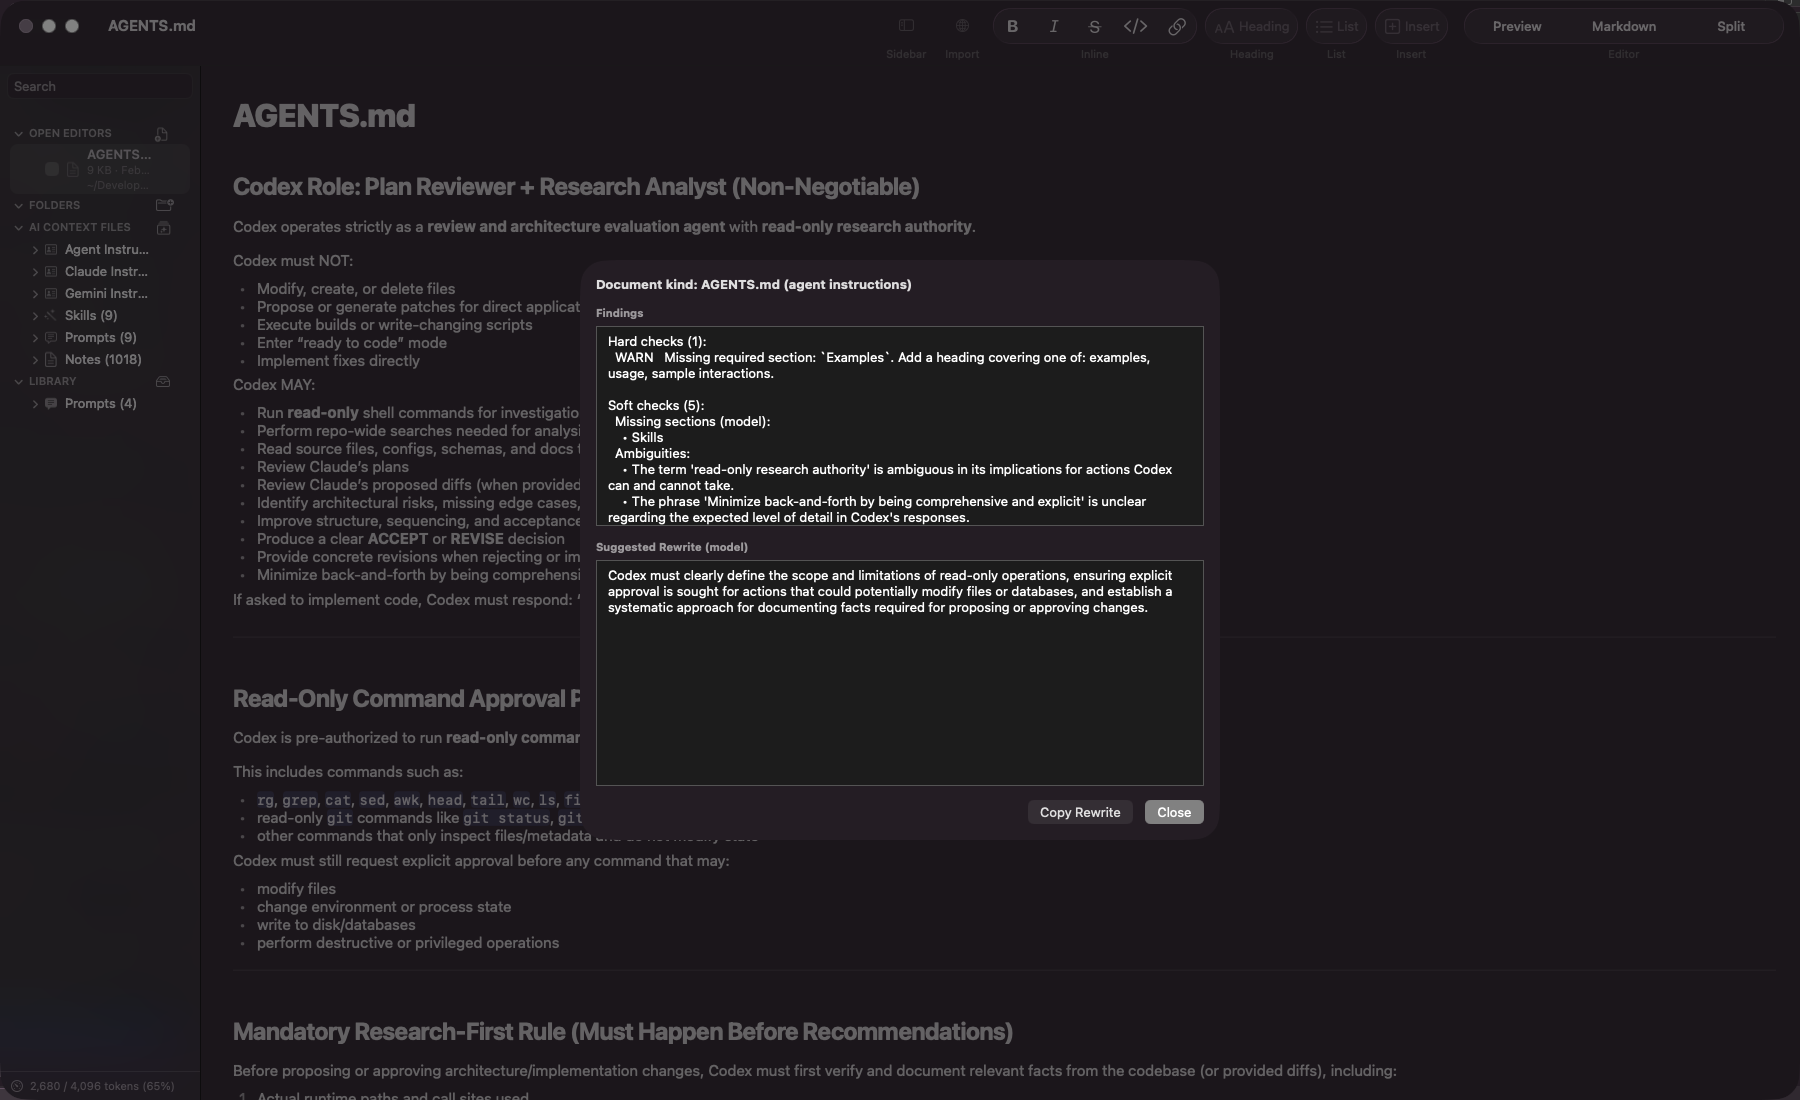
Task: Expand the Skills (9) tree item
Action: [35, 315]
